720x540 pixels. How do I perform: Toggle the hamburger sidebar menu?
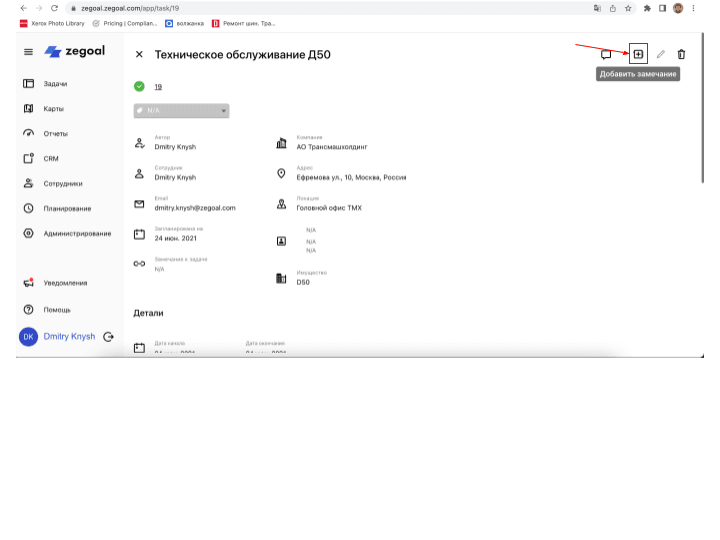point(28,52)
